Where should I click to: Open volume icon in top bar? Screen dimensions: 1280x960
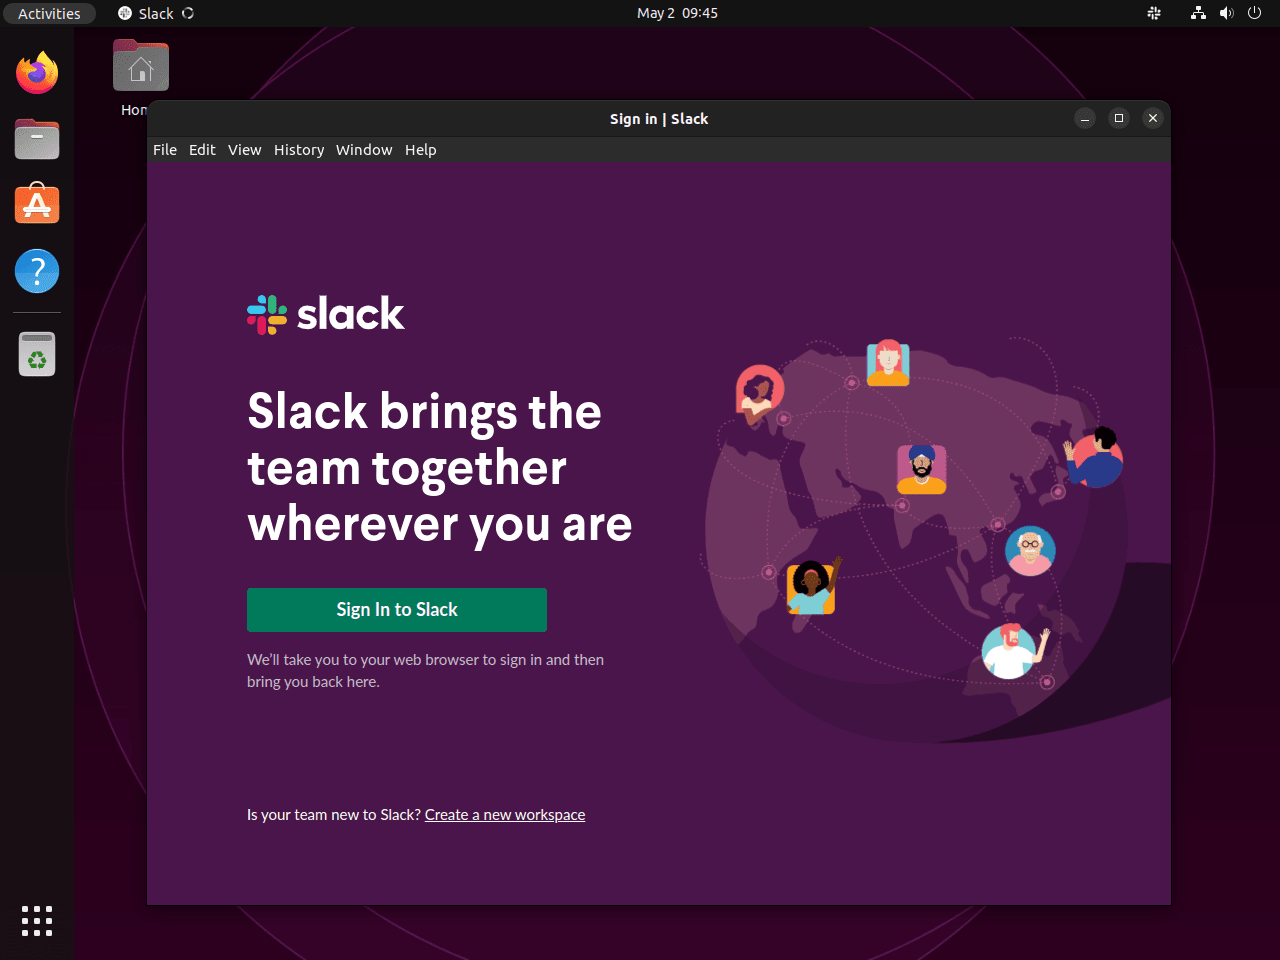(1226, 13)
